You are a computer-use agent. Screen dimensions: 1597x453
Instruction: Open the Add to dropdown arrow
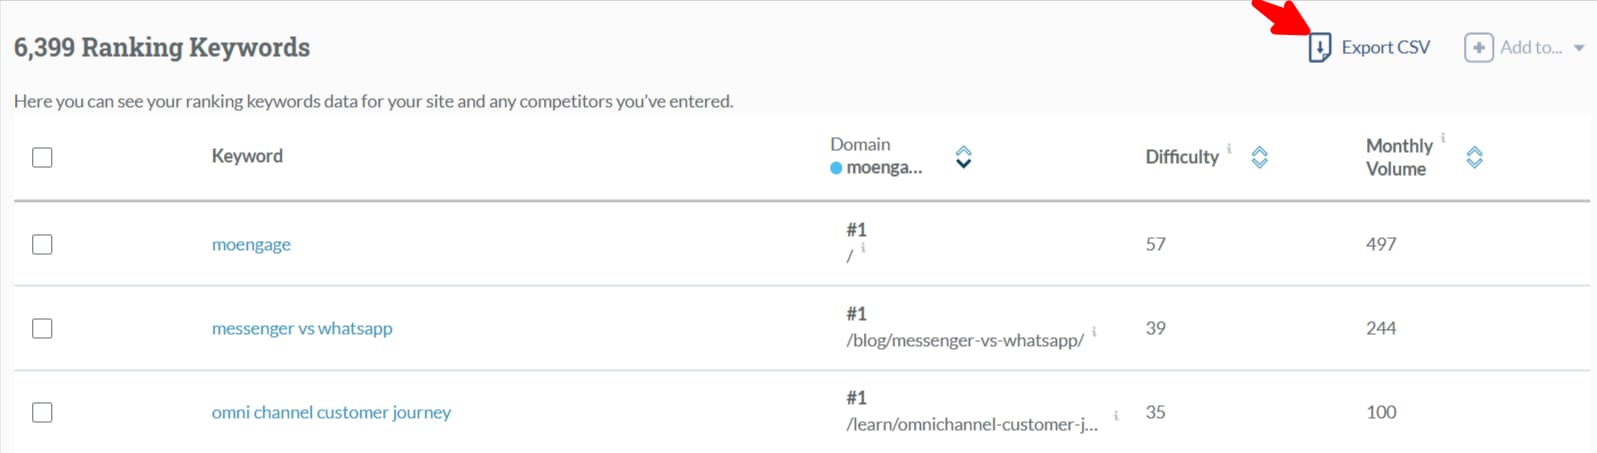(x=1579, y=48)
